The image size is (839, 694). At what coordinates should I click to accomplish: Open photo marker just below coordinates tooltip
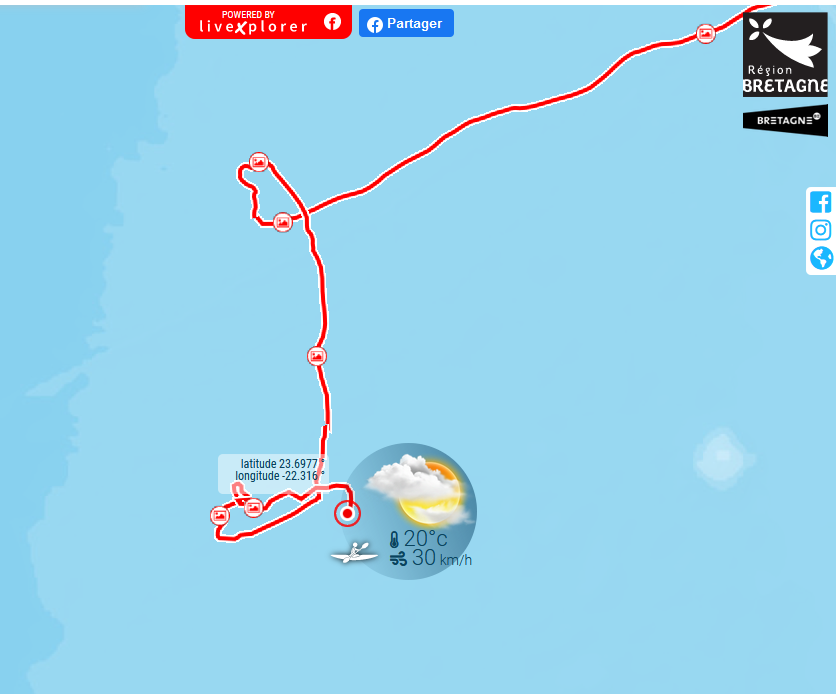click(254, 507)
